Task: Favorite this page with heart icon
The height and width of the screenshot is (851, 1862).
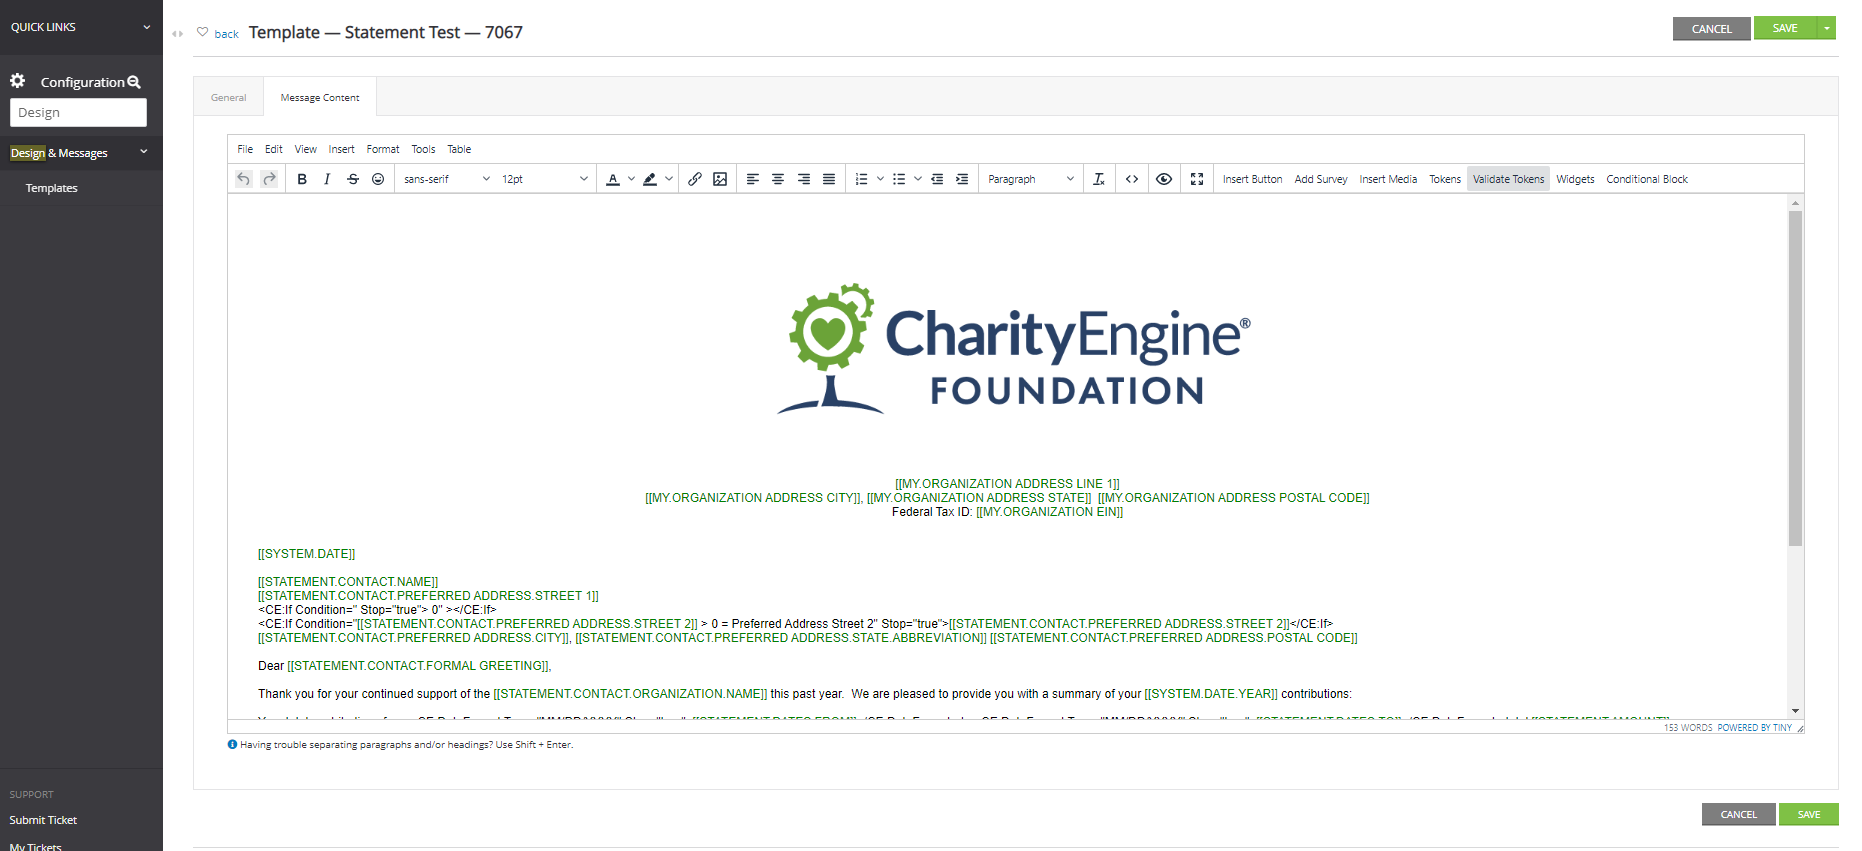Action: coord(203,32)
